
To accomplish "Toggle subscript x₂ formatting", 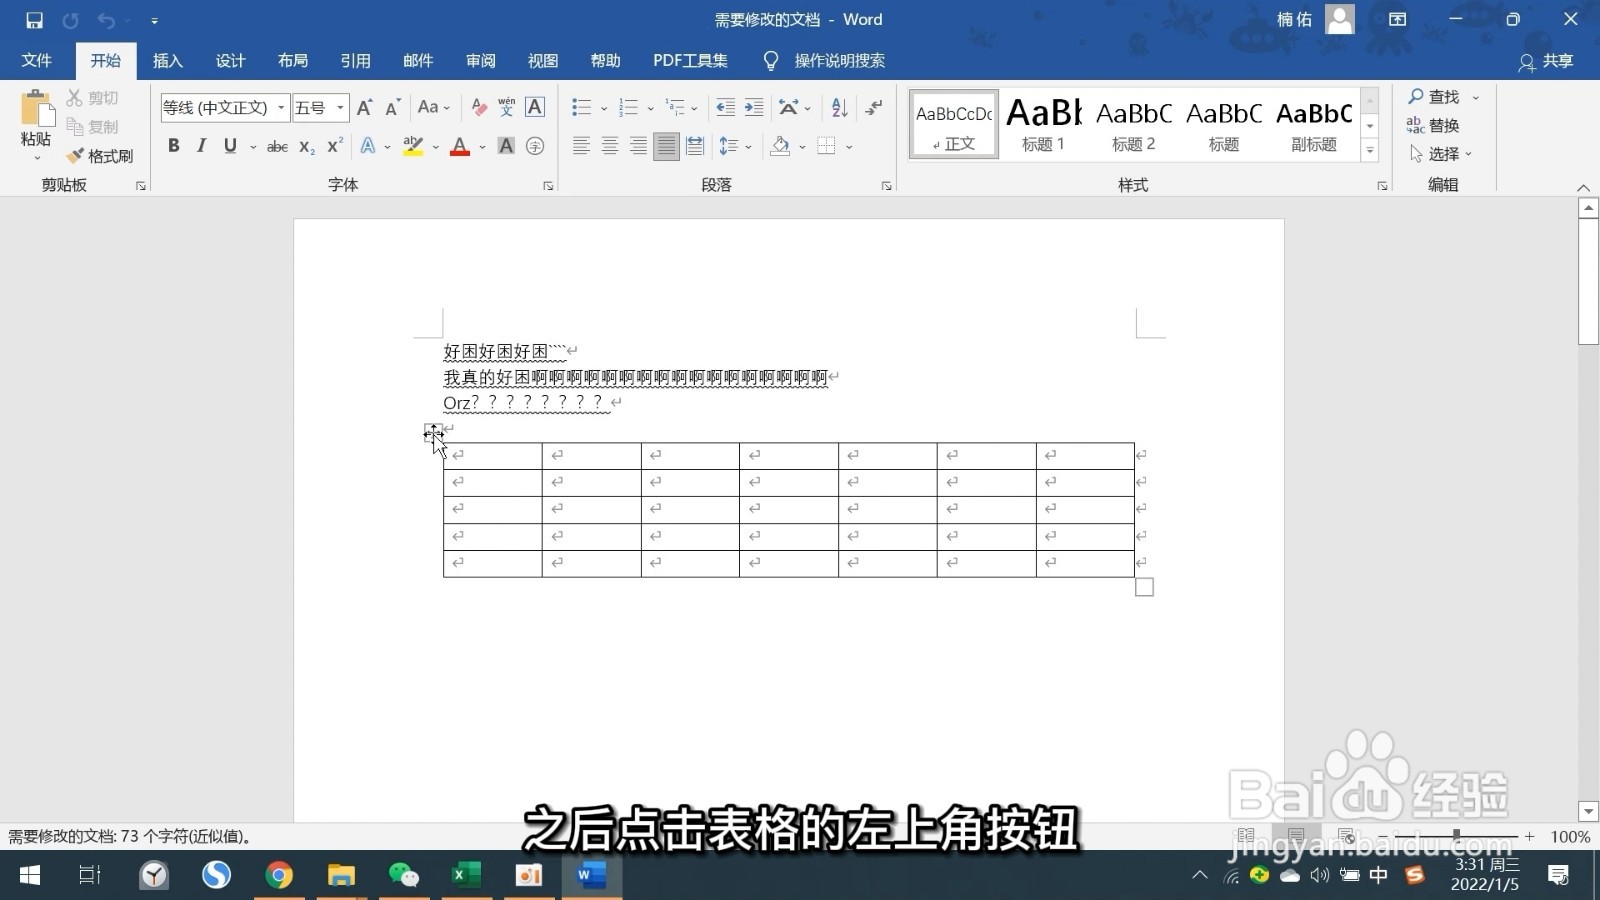I will click(x=307, y=146).
